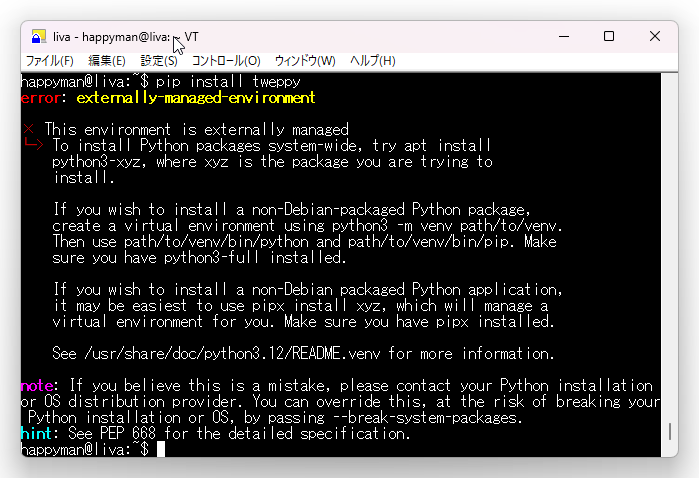The height and width of the screenshot is (478, 699).
Task: Click the yellow externally-managed-environment text
Action: click(196, 98)
